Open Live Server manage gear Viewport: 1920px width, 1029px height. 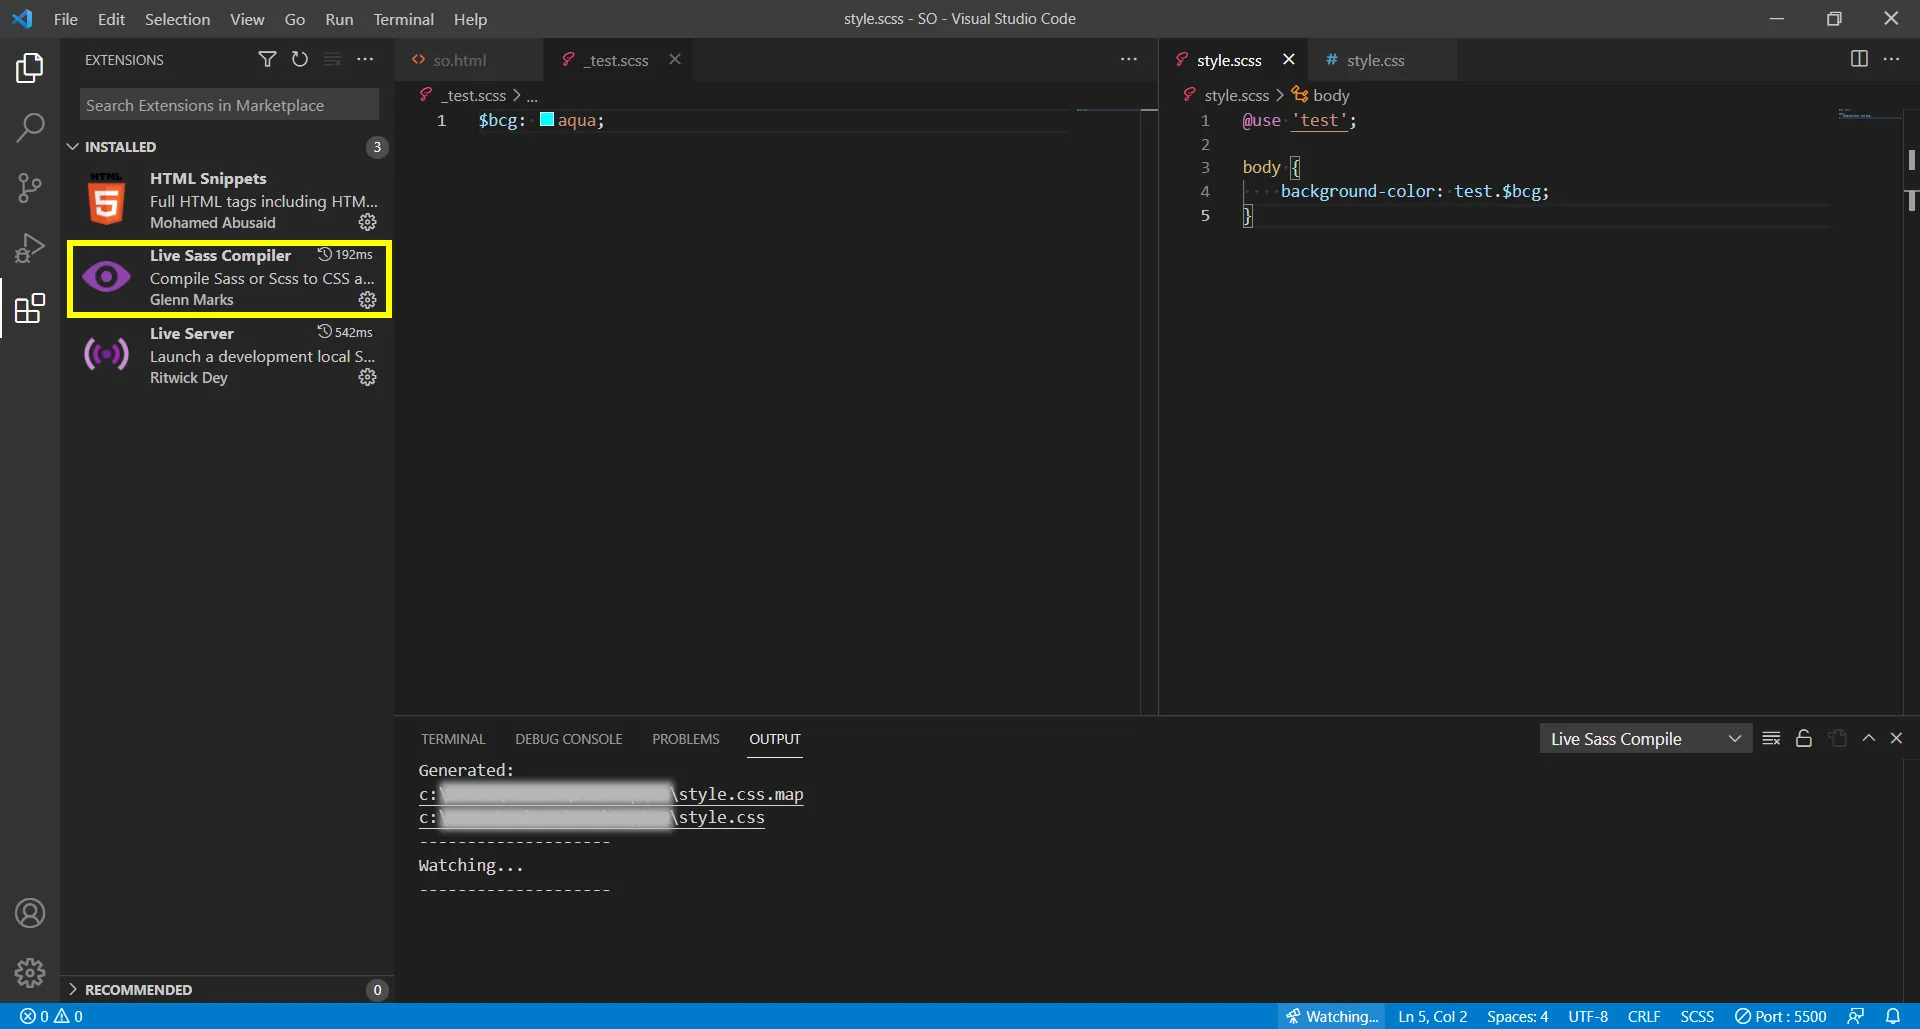(x=368, y=377)
